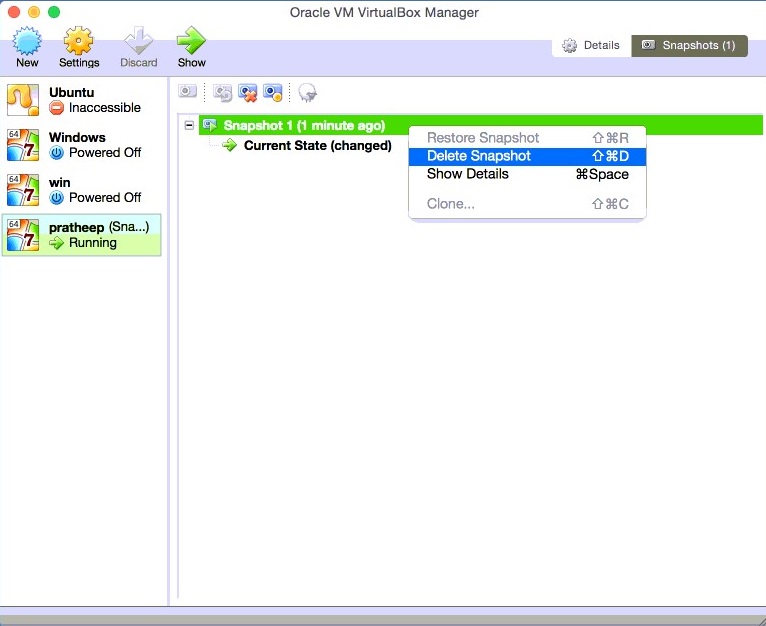Screen dimensions: 766x626
Task: Choose Restore Snapshot from context menu
Action: click(x=527, y=138)
